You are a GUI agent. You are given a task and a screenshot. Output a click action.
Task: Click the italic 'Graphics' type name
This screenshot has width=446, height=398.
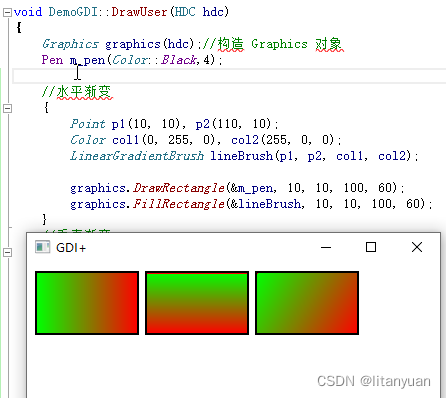tap(70, 44)
